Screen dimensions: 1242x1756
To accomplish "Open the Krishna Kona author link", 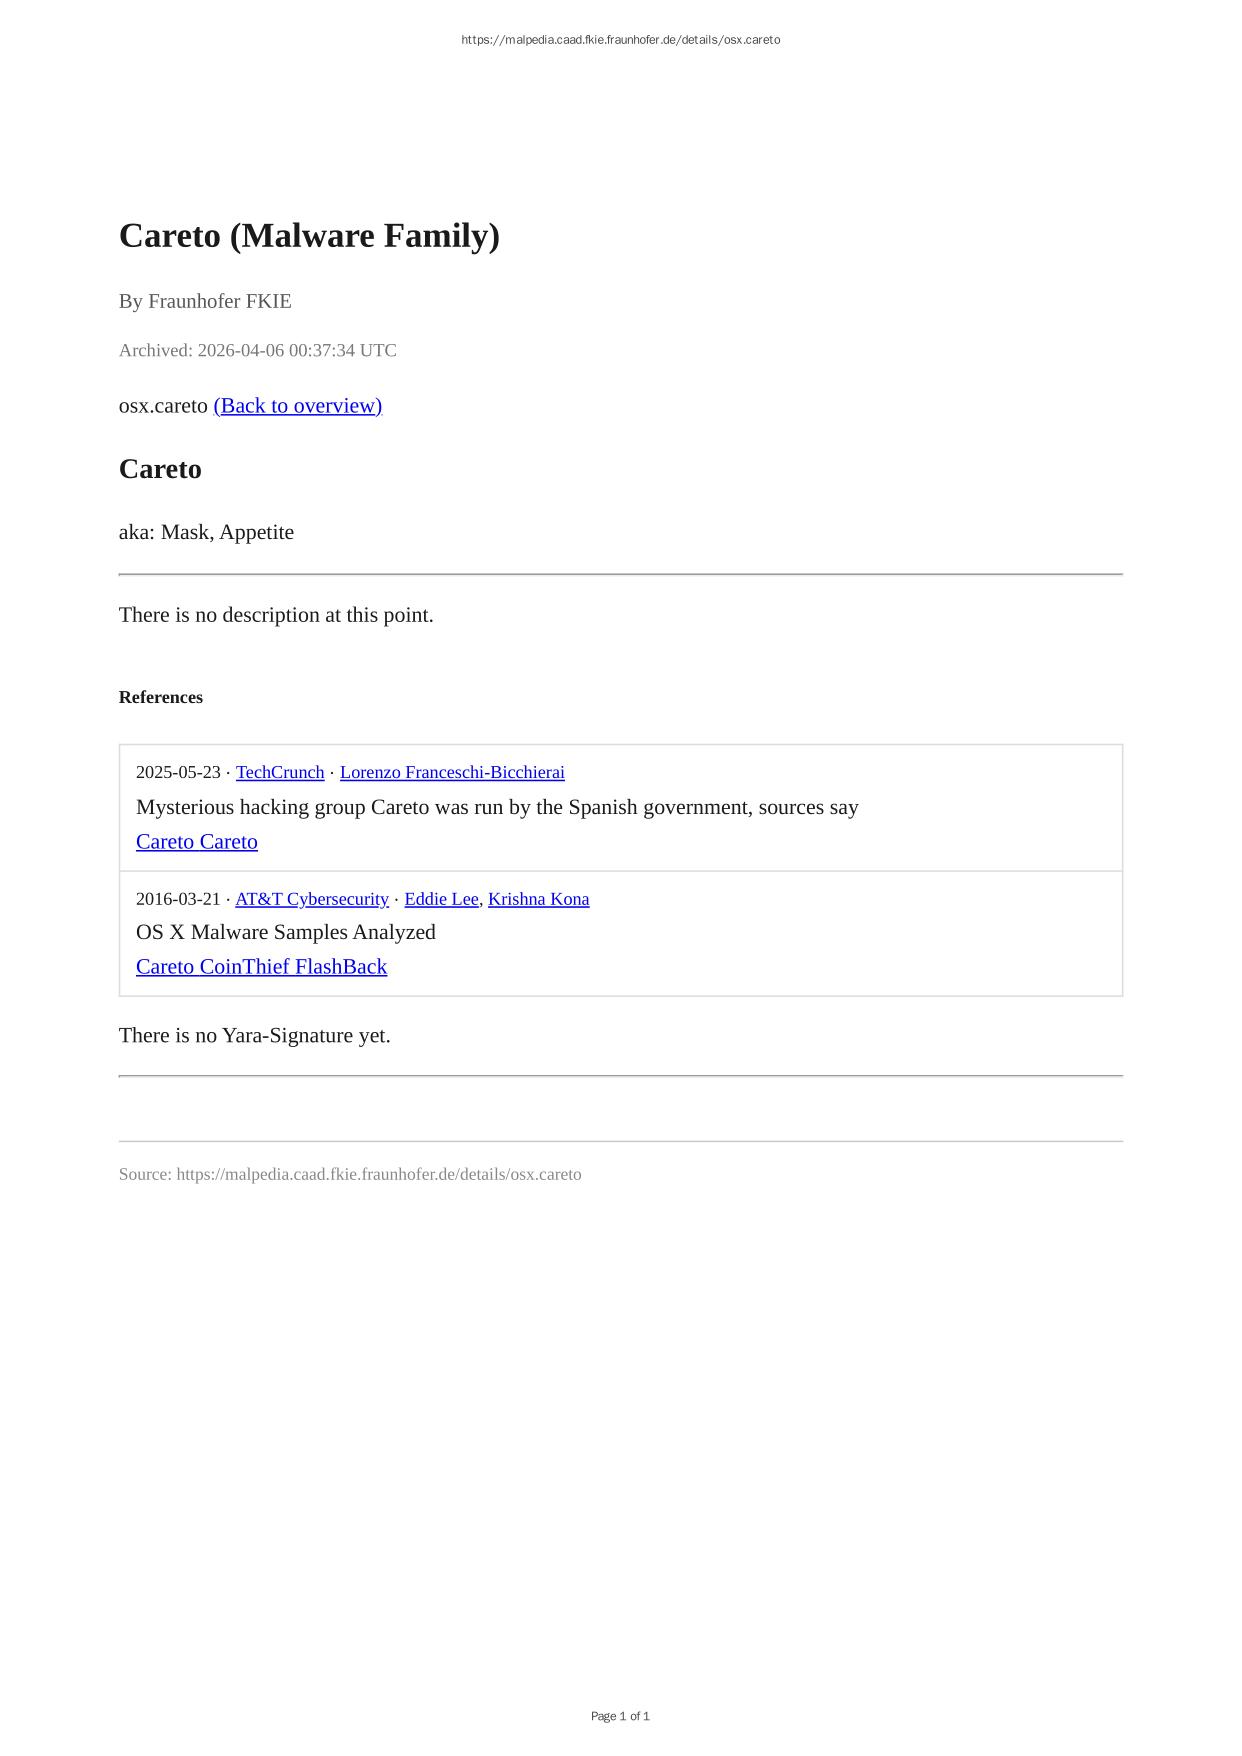I will [x=539, y=899].
